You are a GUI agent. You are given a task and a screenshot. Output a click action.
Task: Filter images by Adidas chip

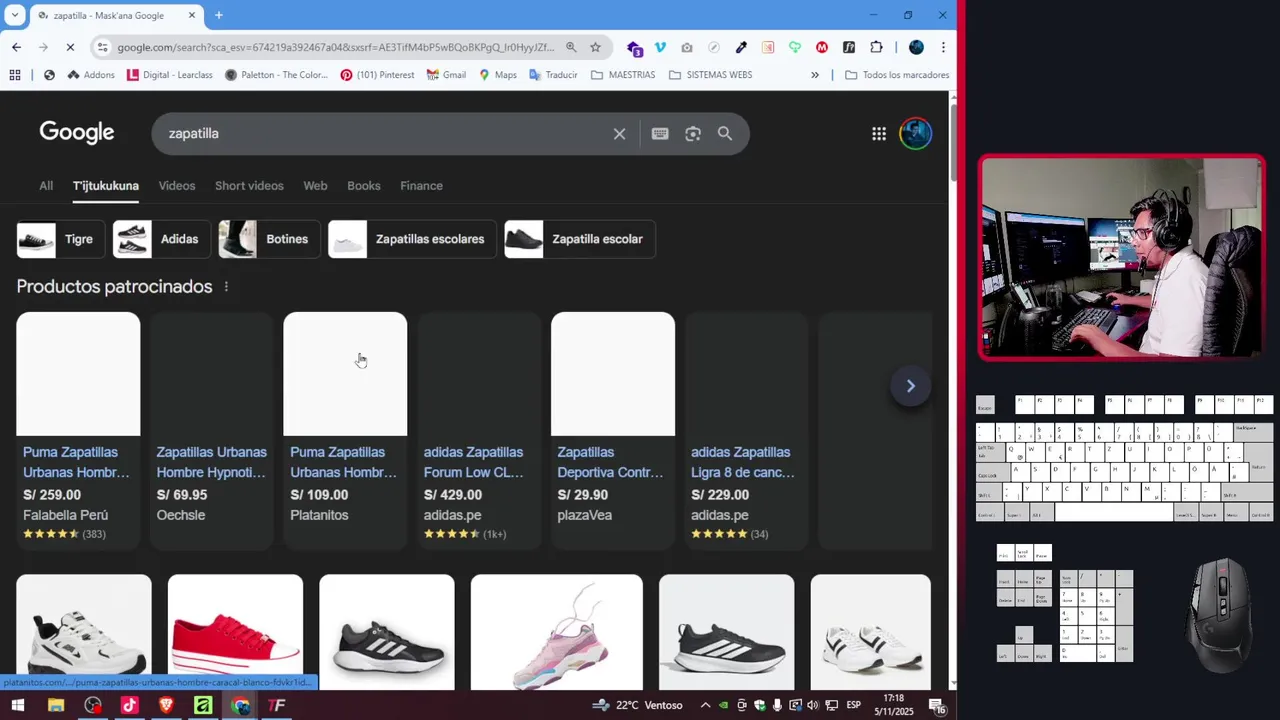coord(161,239)
